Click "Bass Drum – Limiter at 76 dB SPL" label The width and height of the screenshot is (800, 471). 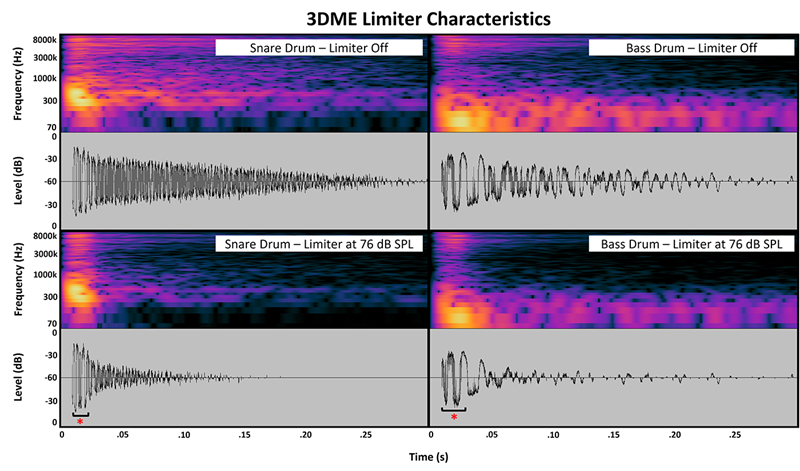click(691, 244)
